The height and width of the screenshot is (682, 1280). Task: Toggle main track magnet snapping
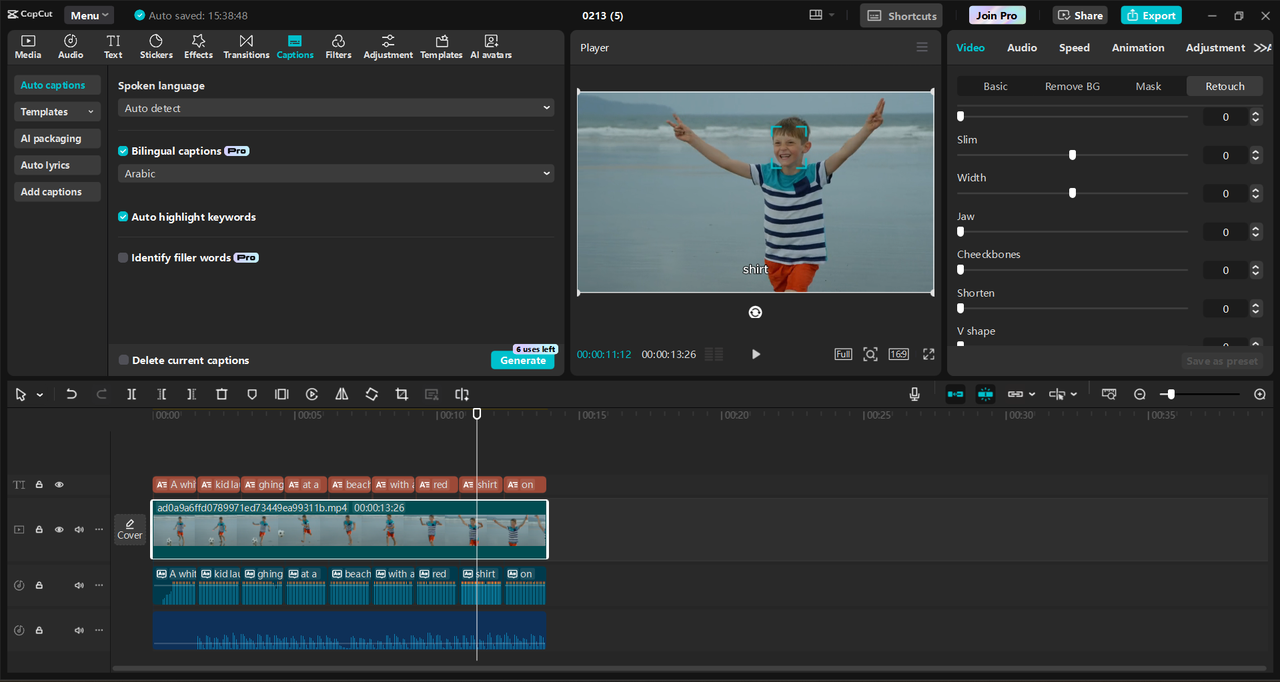click(x=955, y=395)
